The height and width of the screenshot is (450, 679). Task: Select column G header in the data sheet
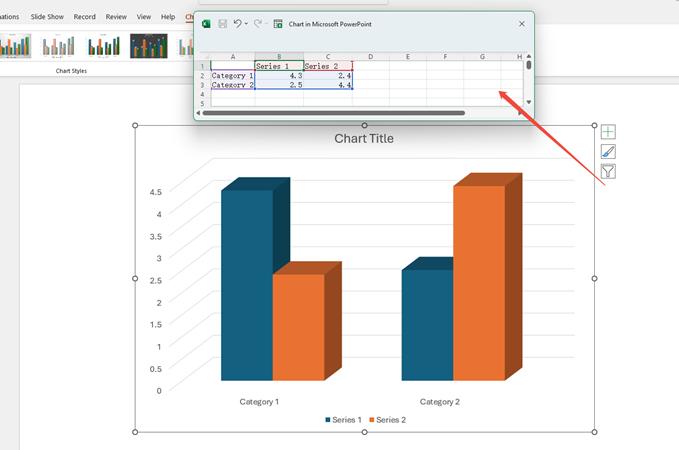[x=482, y=57]
